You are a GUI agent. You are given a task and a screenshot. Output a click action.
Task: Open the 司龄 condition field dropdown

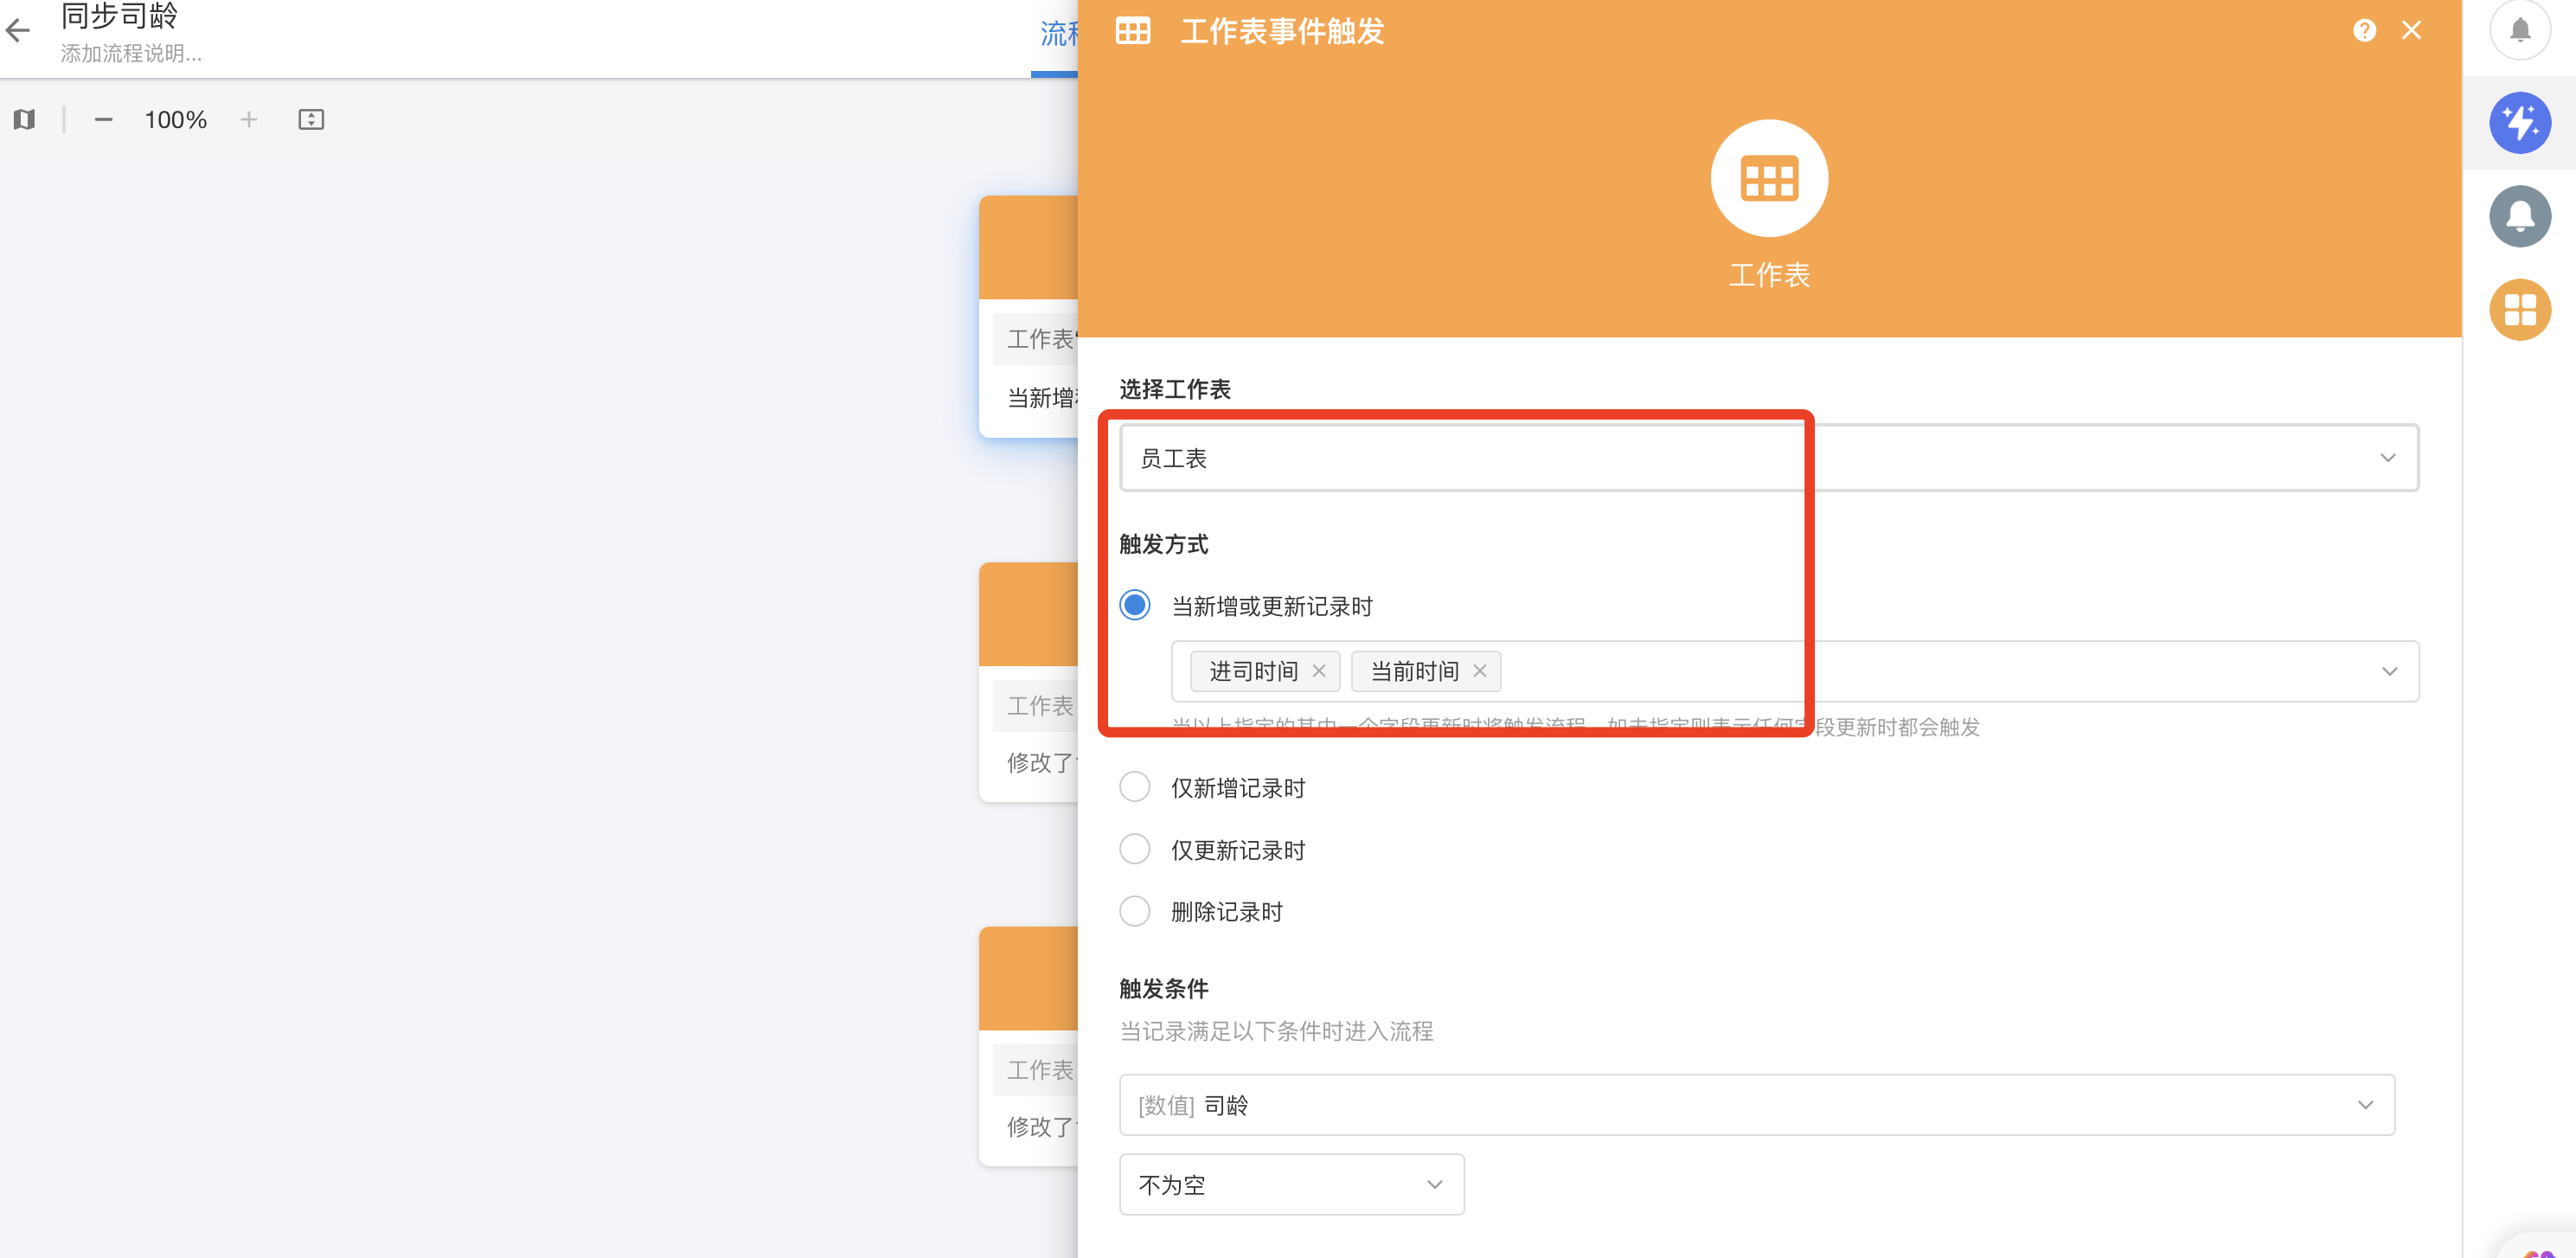click(2364, 1104)
